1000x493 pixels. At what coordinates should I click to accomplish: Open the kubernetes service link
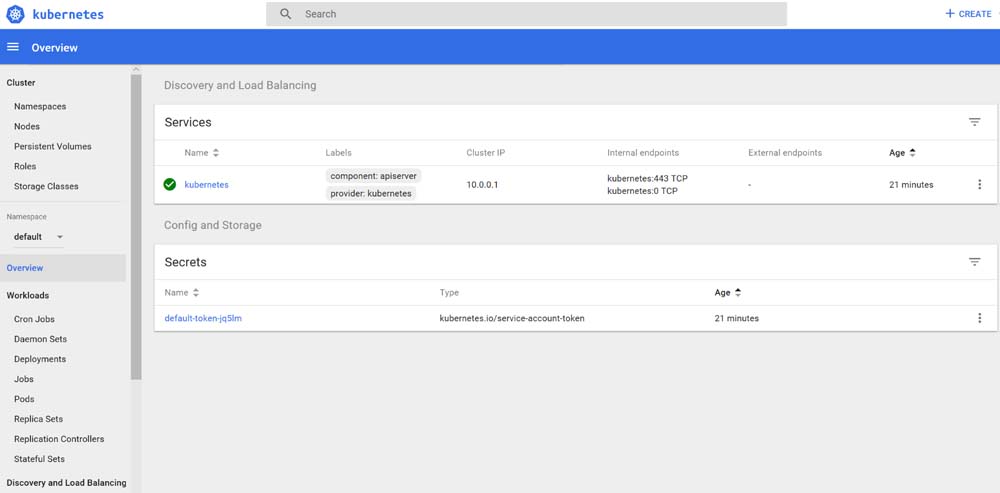[x=206, y=184]
